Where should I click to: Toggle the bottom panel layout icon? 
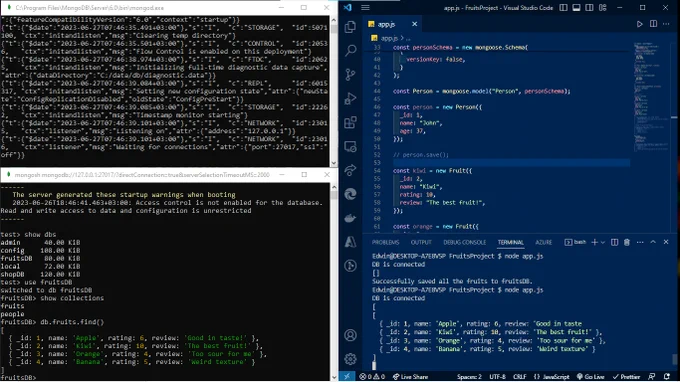576,8
